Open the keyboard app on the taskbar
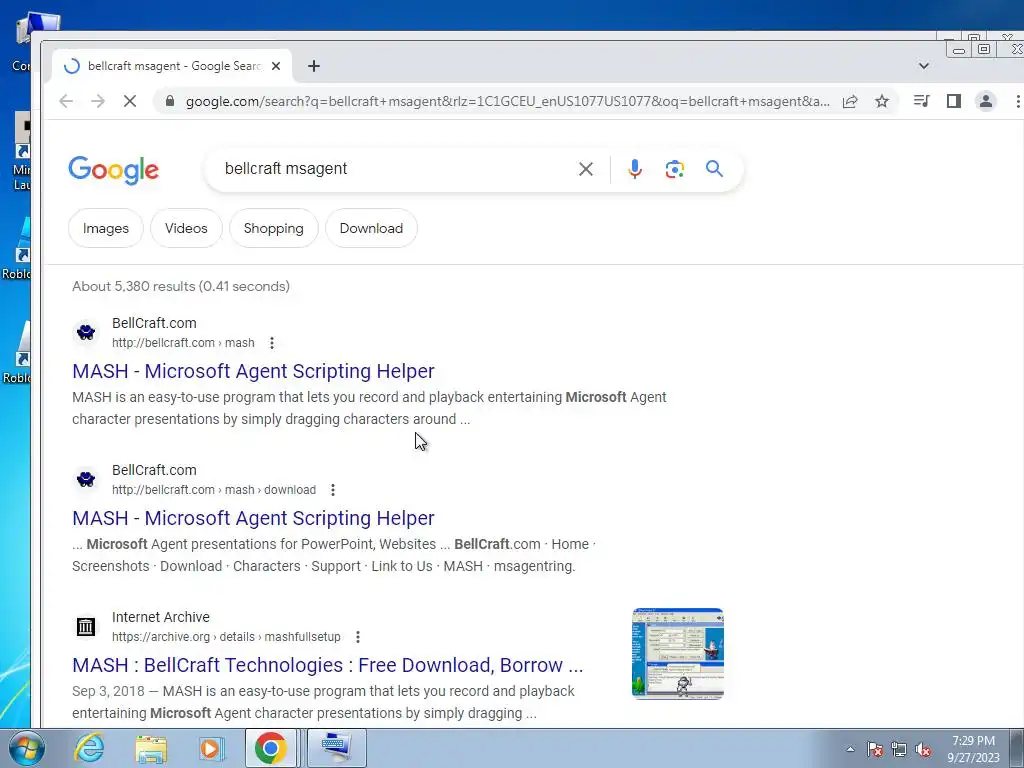Image resolution: width=1024 pixels, height=768 pixels. point(336,748)
